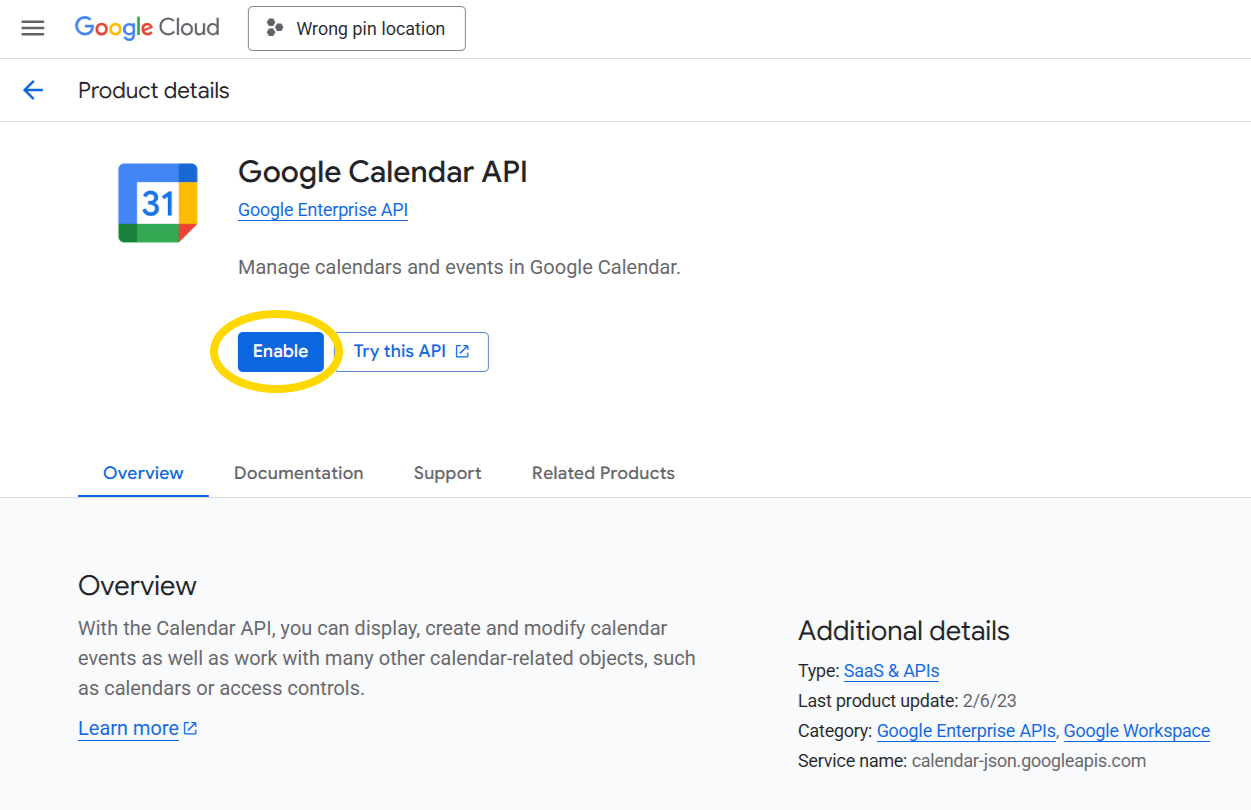Click the Product details page title
Image resolution: width=1251 pixels, height=810 pixels.
tap(153, 90)
